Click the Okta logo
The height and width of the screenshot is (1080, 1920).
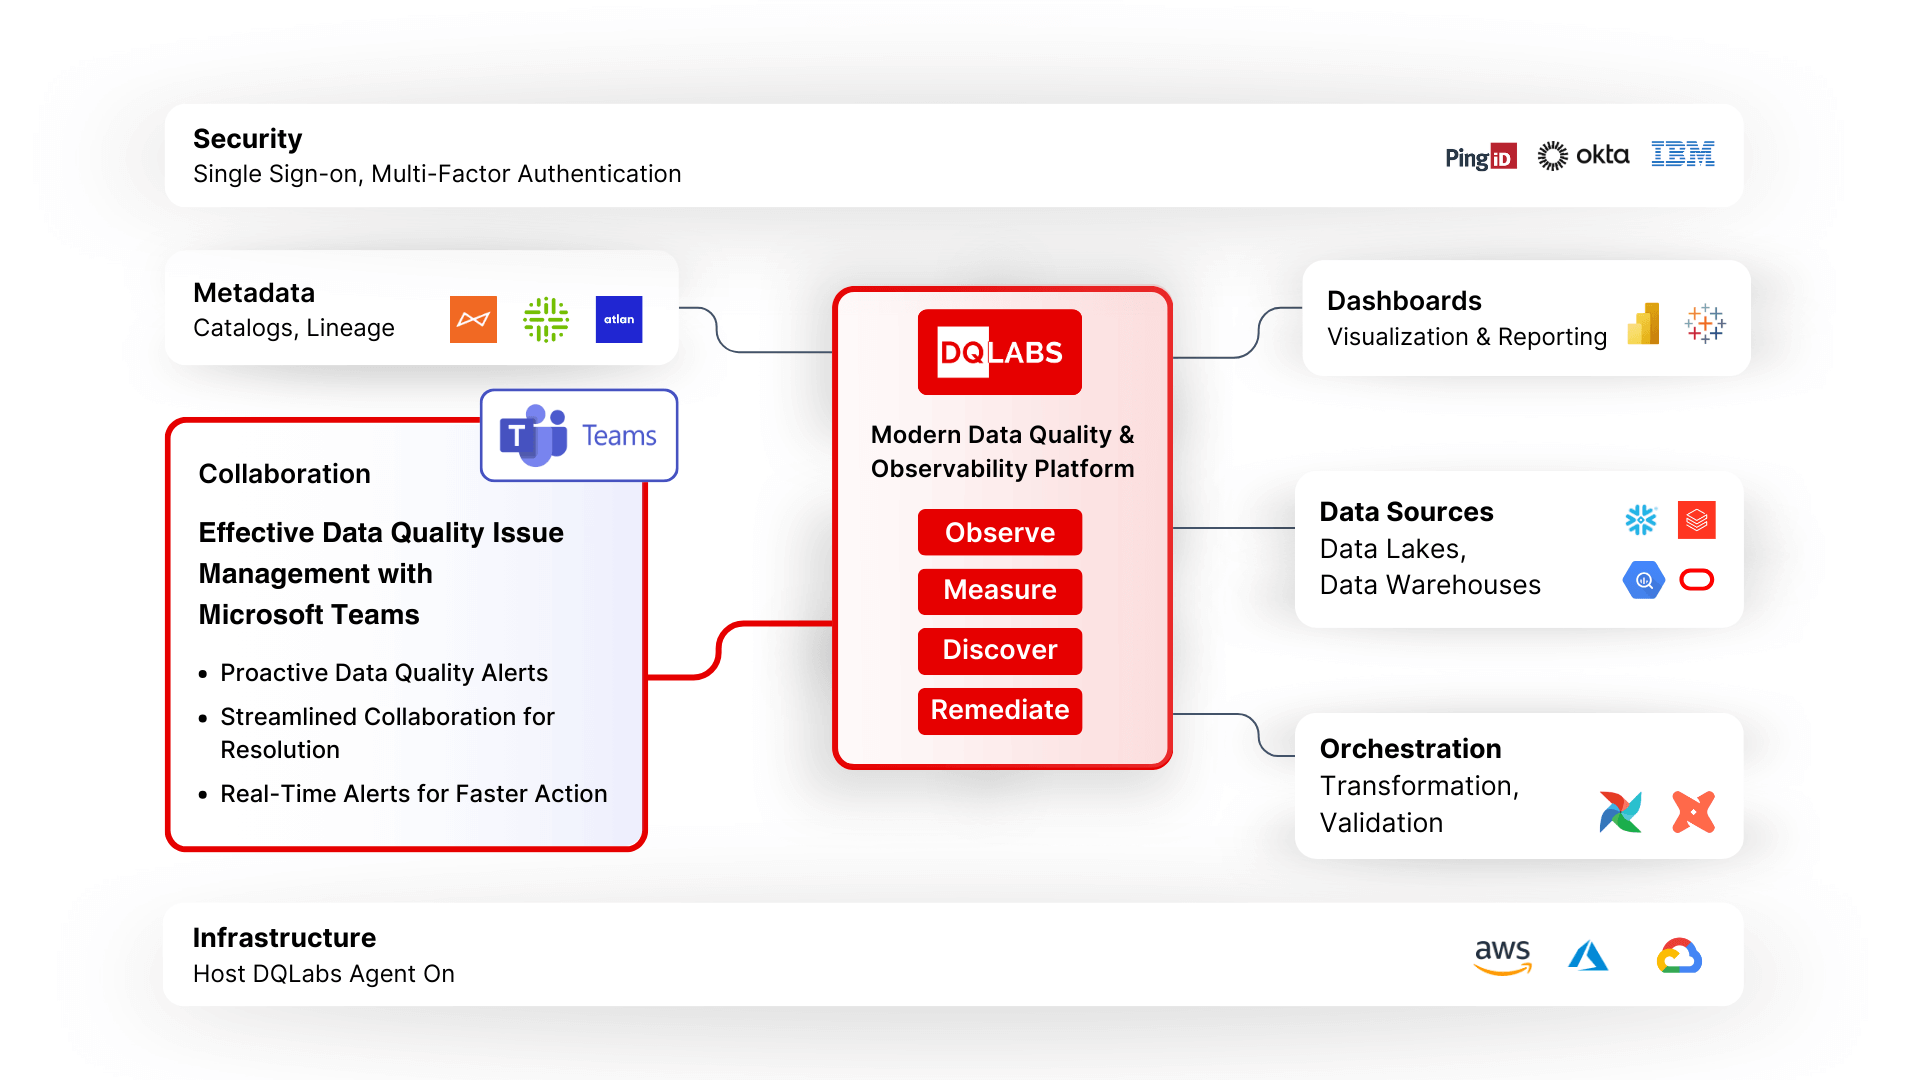click(x=1583, y=155)
